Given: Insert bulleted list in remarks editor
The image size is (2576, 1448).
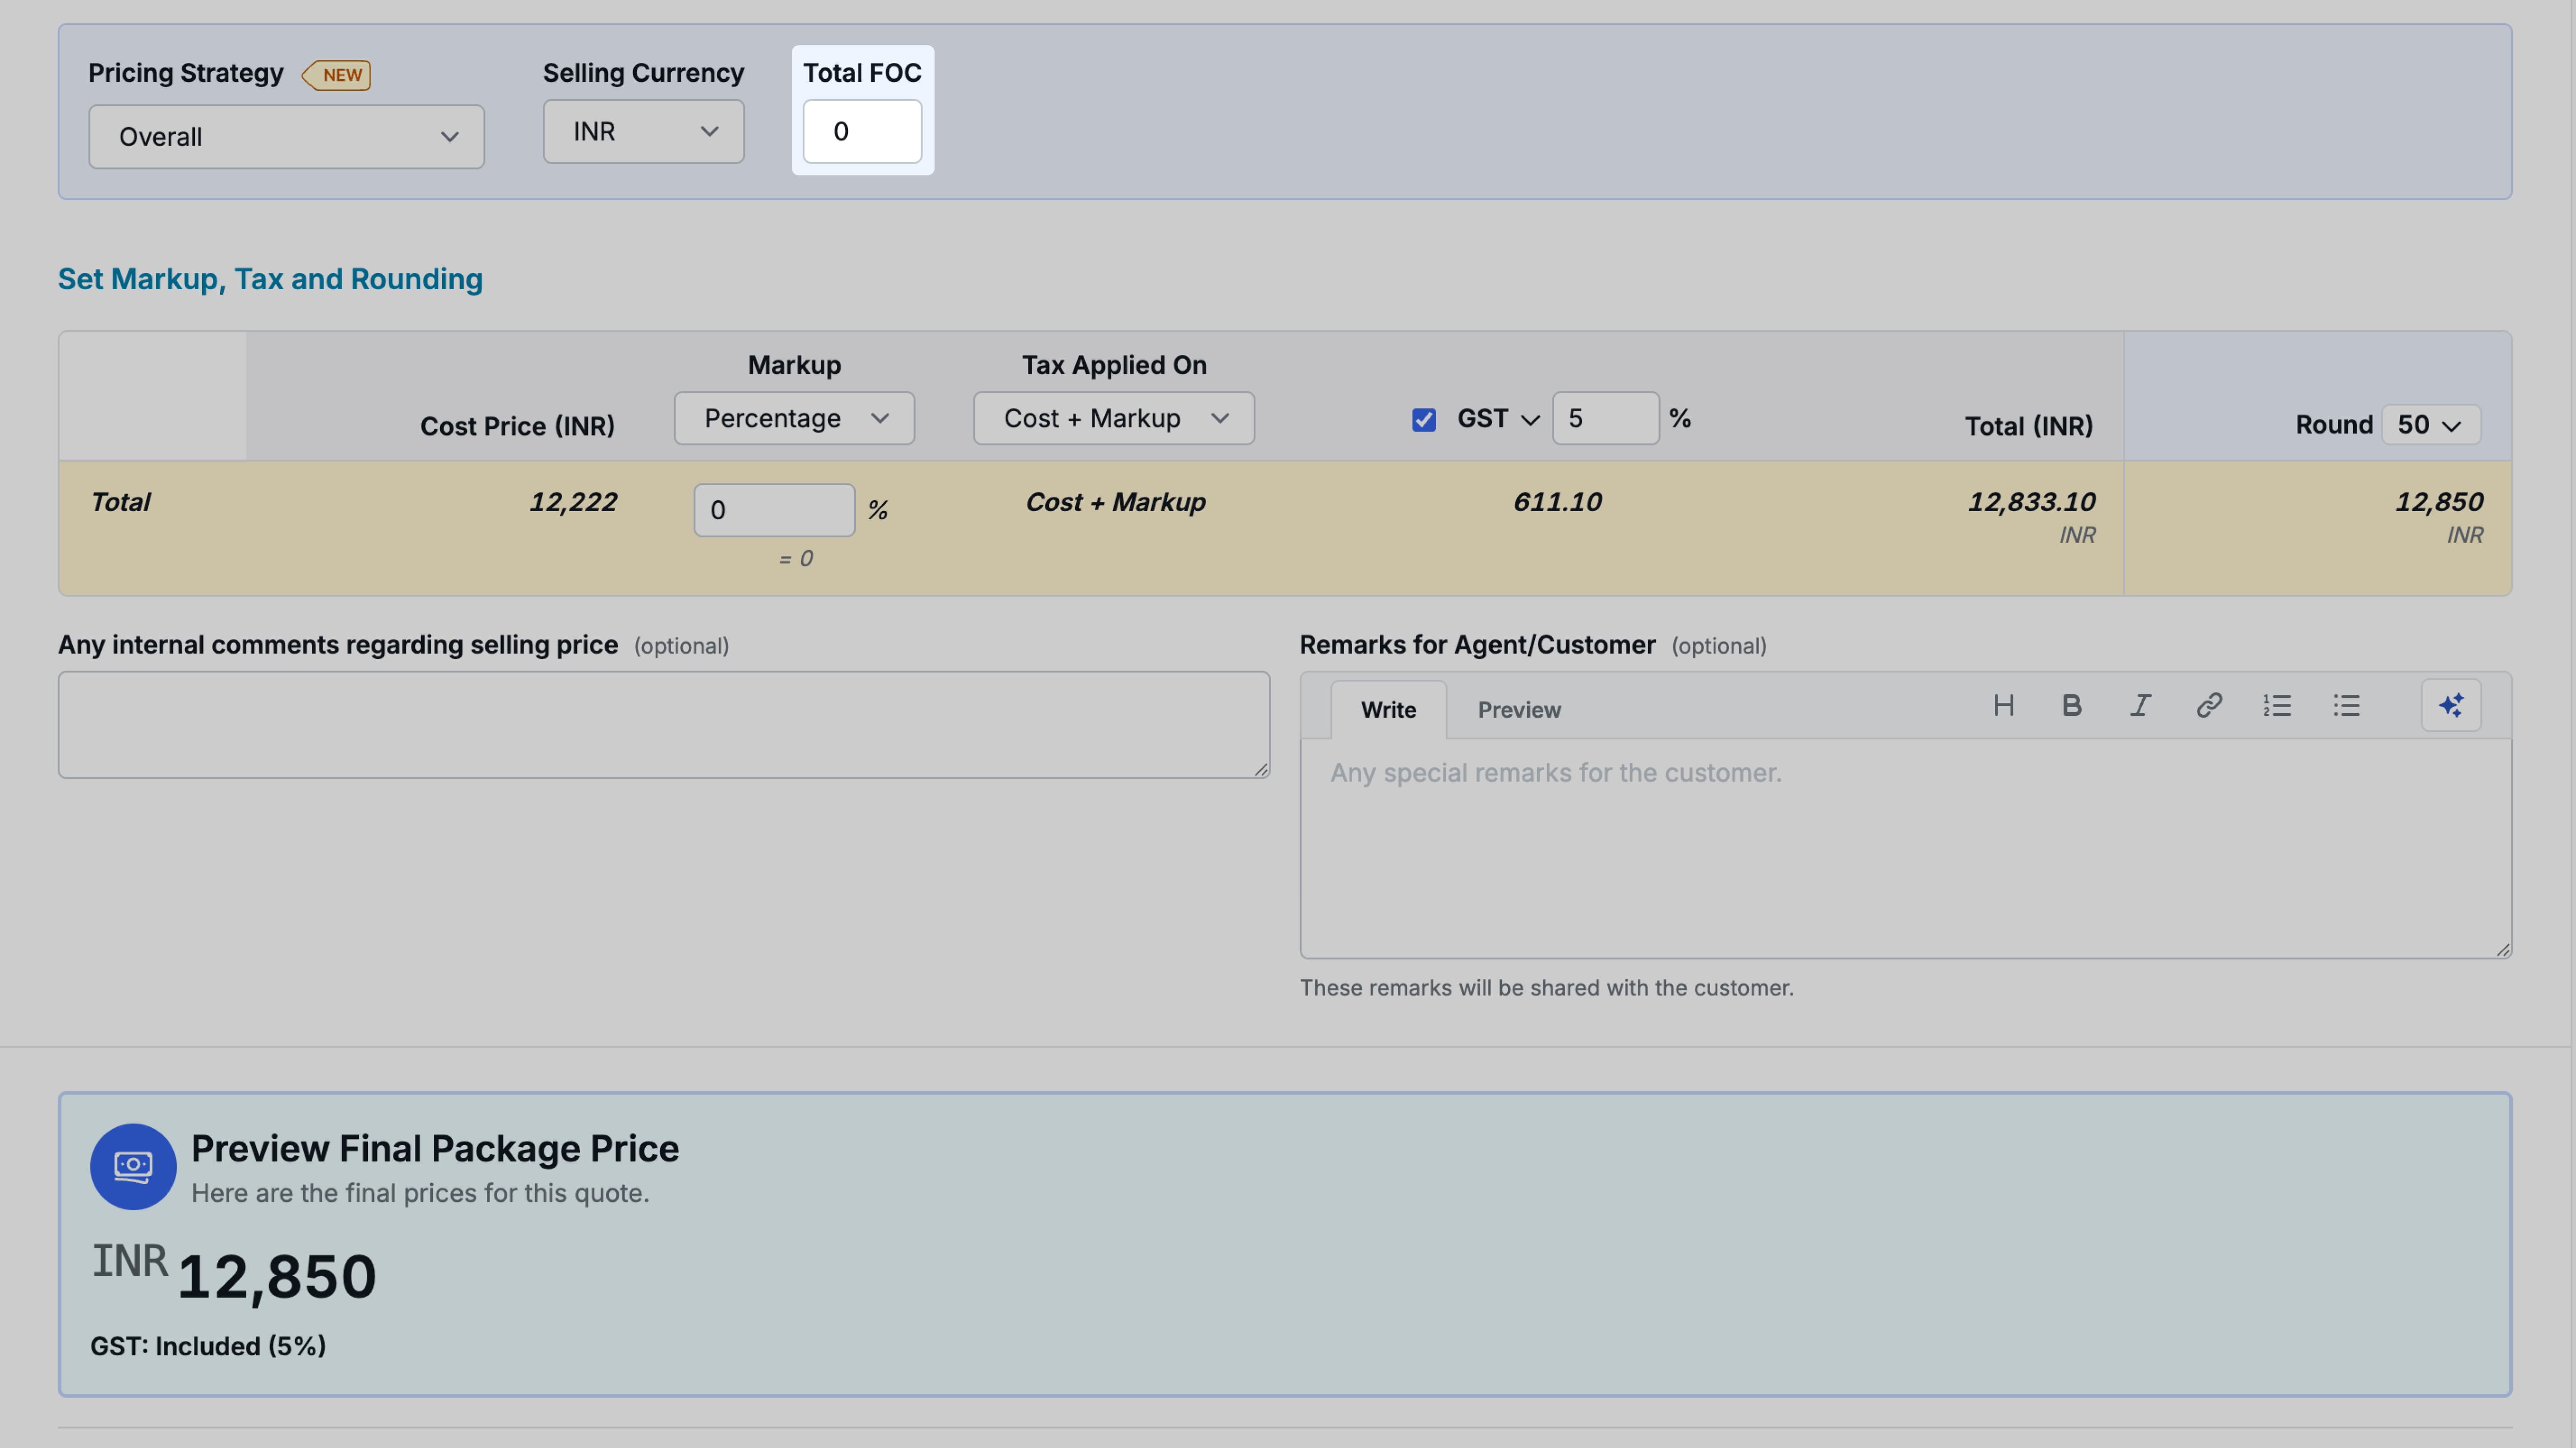Looking at the screenshot, I should (2346, 706).
